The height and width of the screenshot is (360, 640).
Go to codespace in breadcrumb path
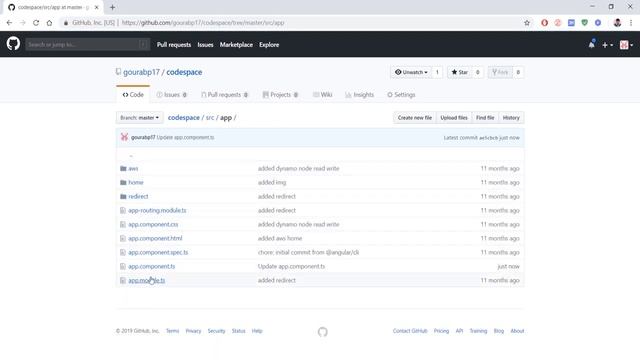[184, 118]
